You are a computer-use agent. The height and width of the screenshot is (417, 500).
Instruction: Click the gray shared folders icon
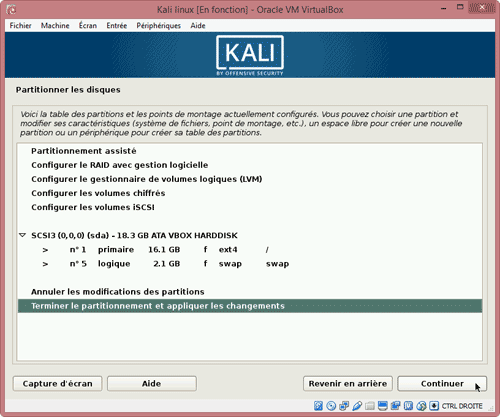coord(370,405)
